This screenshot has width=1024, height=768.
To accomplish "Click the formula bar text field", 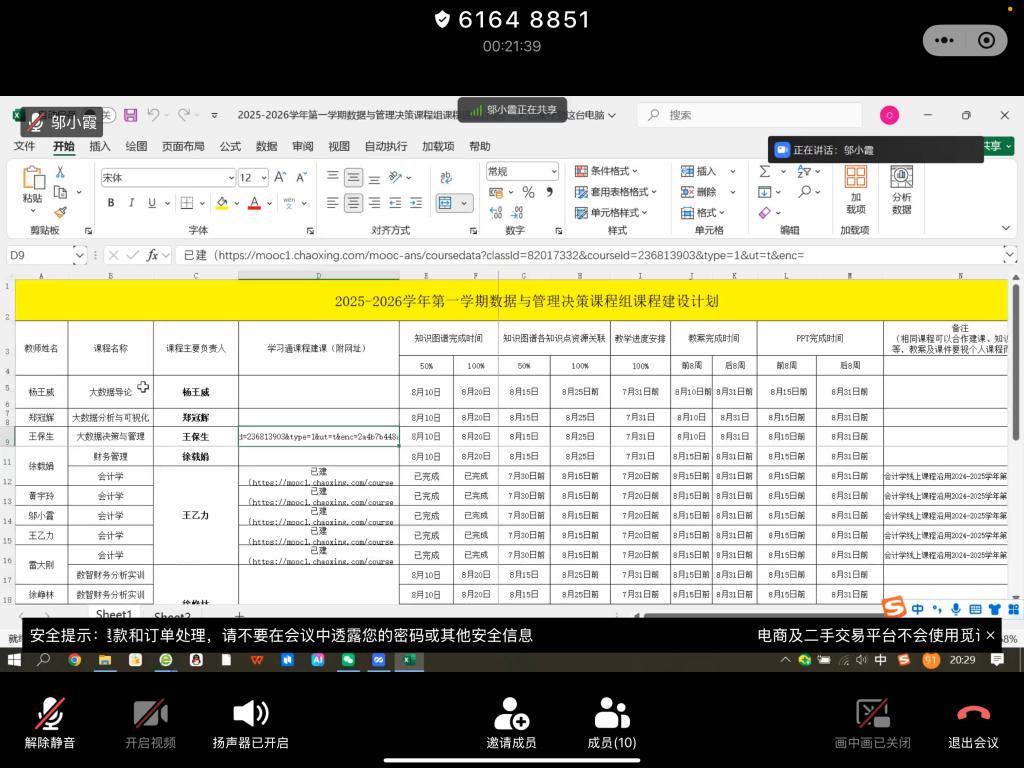I will (590, 255).
